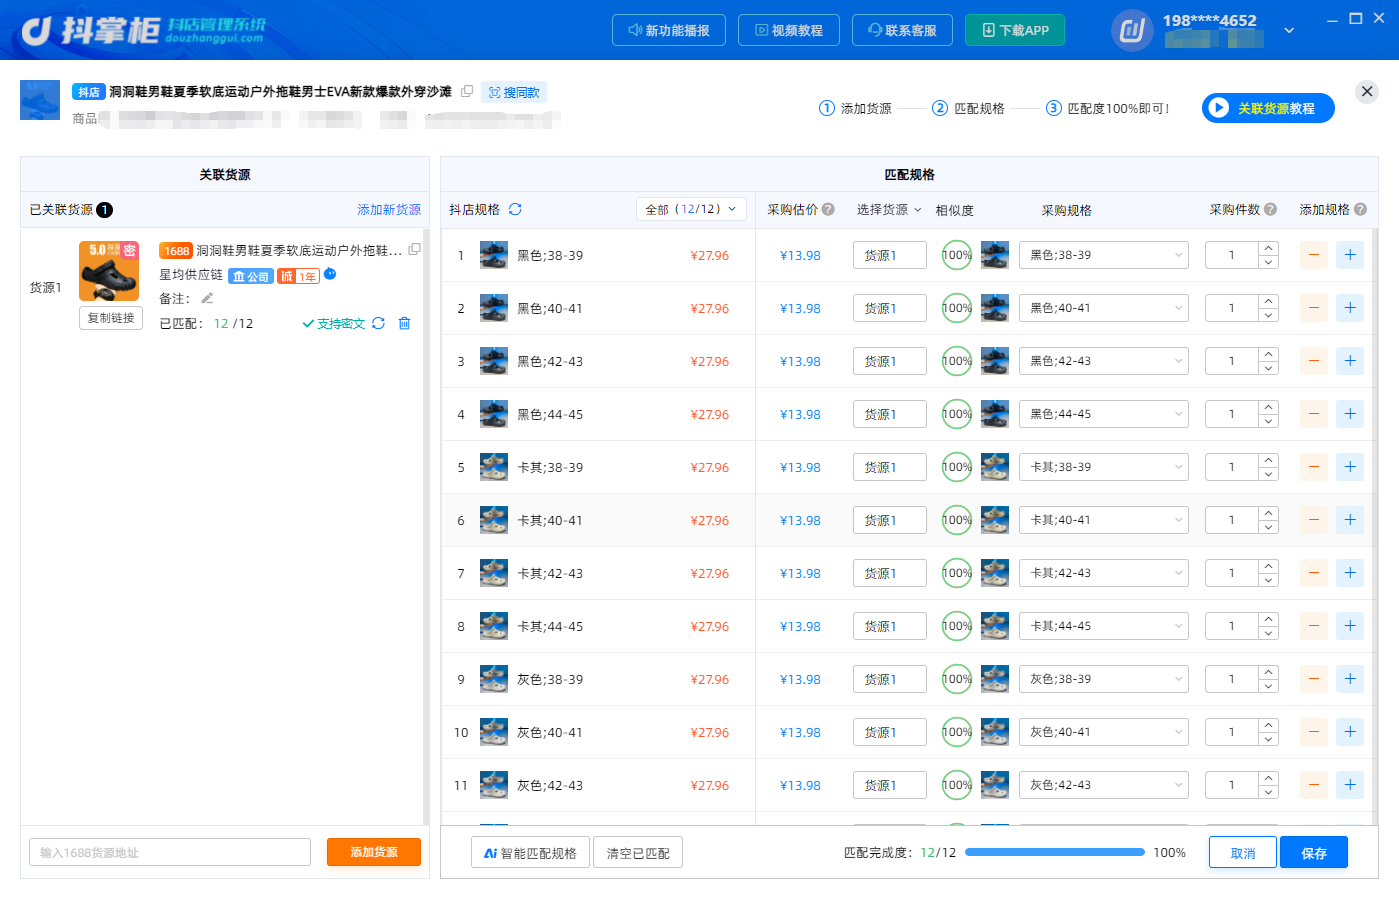Open the 关联货源教程 tutorial
1399x899 pixels.
[x=1268, y=108]
